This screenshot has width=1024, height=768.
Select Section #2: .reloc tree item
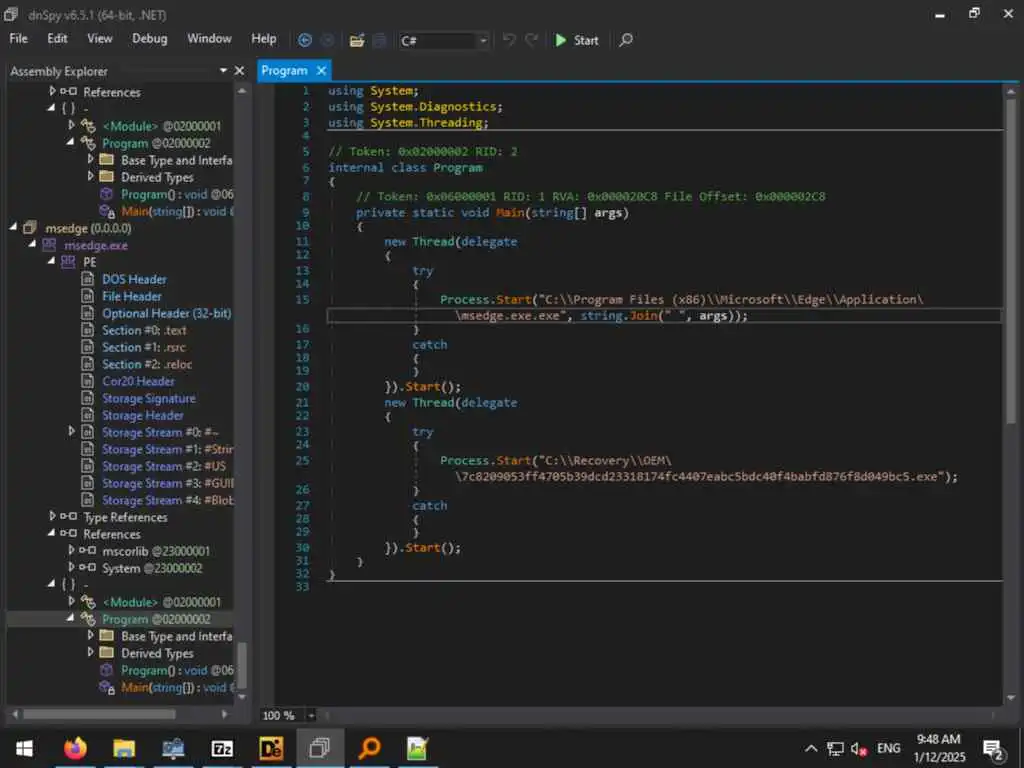click(x=147, y=364)
